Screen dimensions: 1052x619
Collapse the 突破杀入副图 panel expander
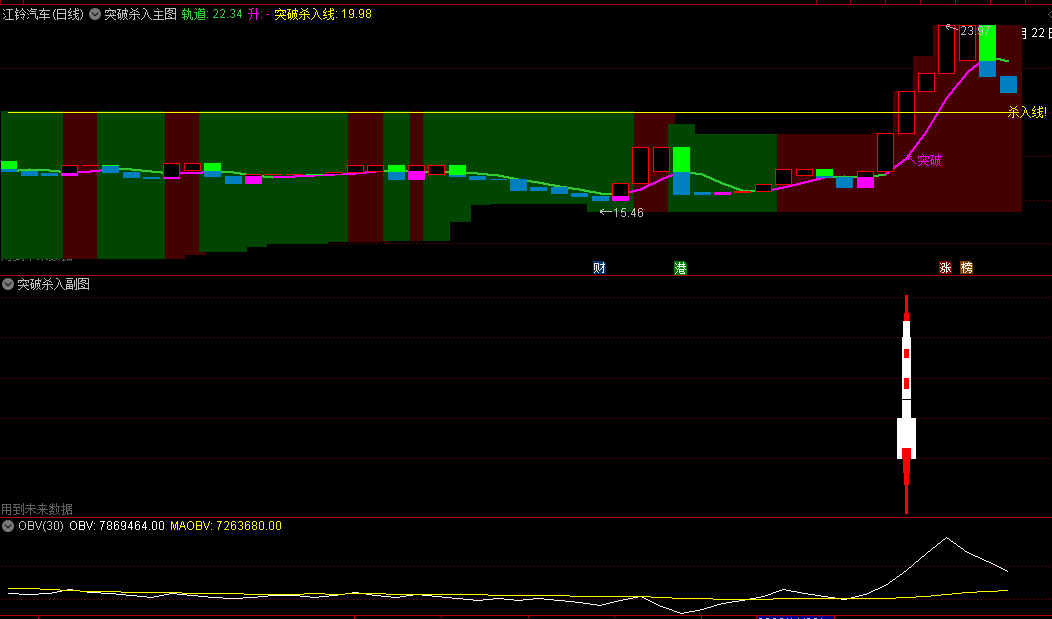[8, 284]
